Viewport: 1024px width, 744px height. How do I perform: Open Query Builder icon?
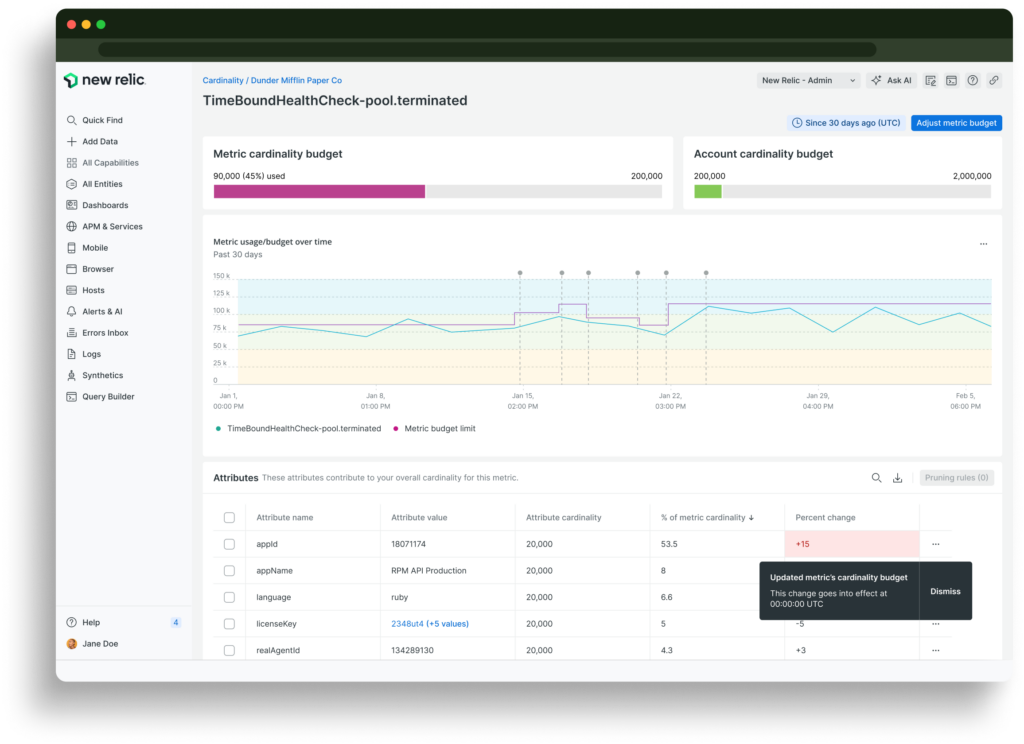pos(71,396)
